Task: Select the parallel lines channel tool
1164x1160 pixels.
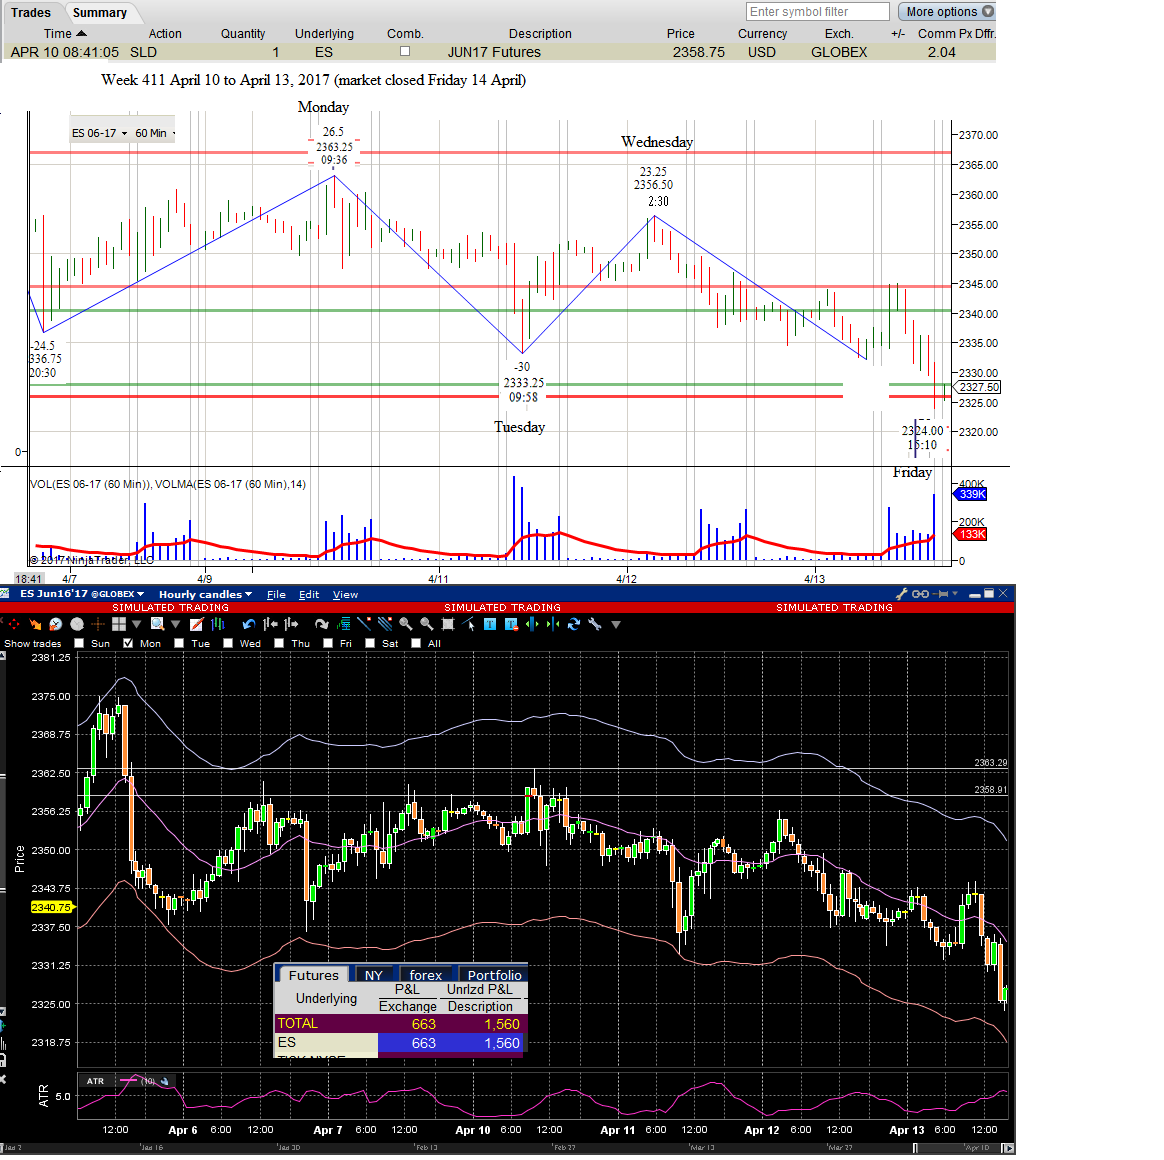Action: [385, 624]
